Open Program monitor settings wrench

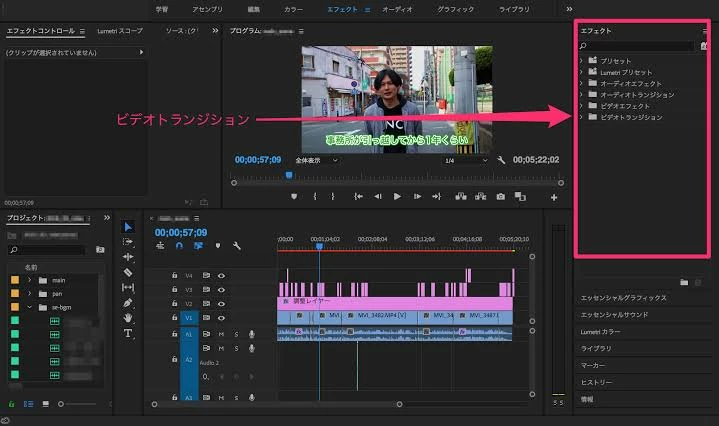(x=501, y=160)
